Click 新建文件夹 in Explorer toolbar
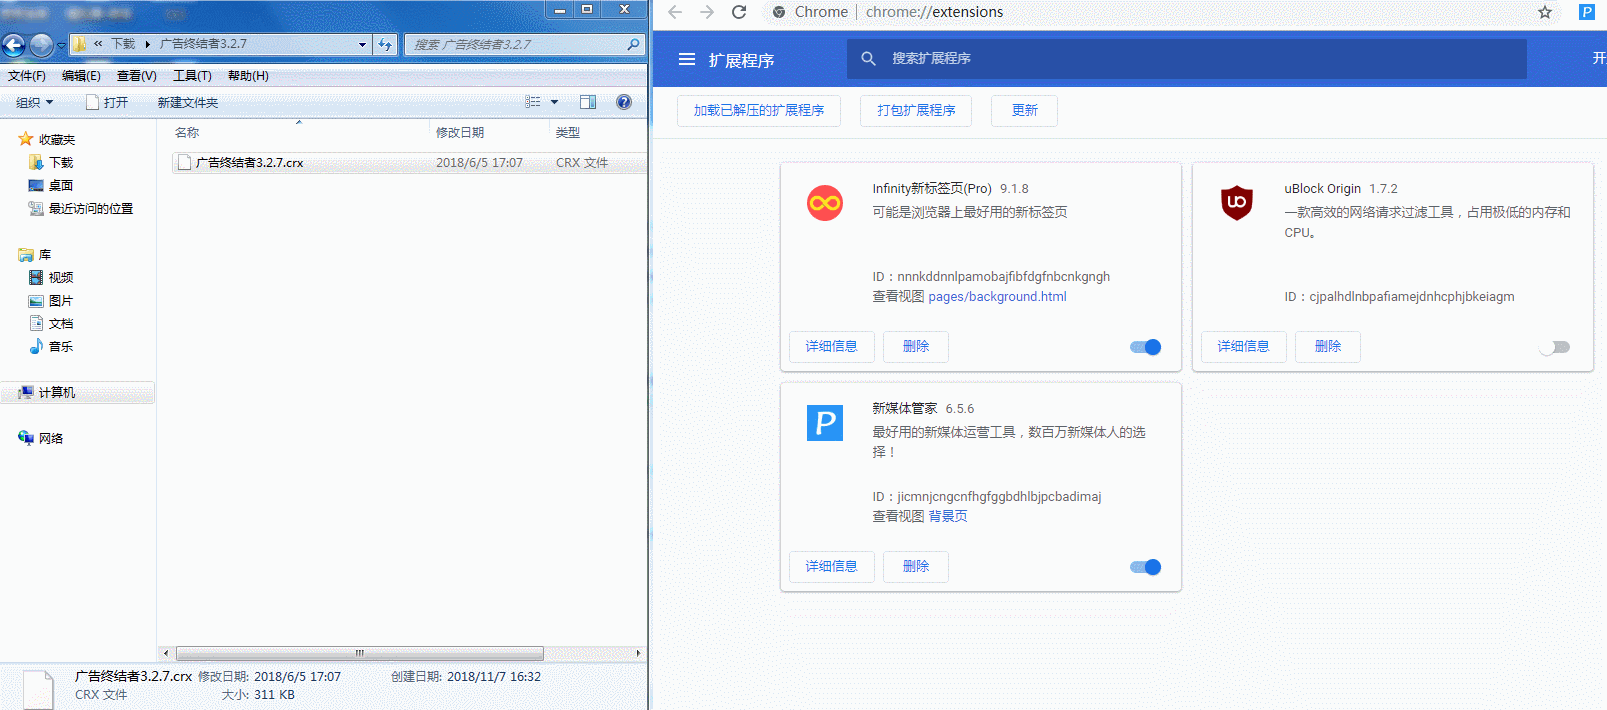 click(188, 102)
